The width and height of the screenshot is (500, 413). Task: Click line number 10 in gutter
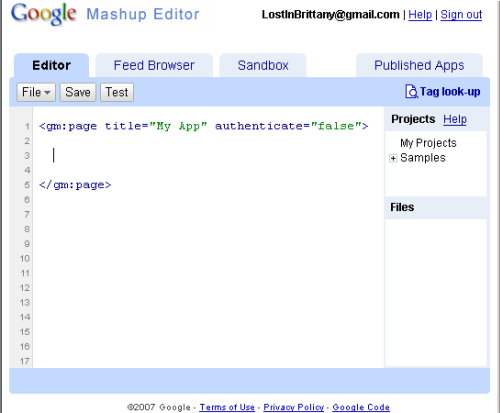pyautogui.click(x=25, y=258)
